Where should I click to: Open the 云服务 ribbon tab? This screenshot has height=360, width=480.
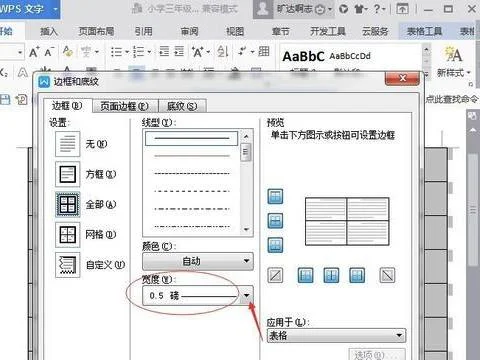(x=375, y=31)
